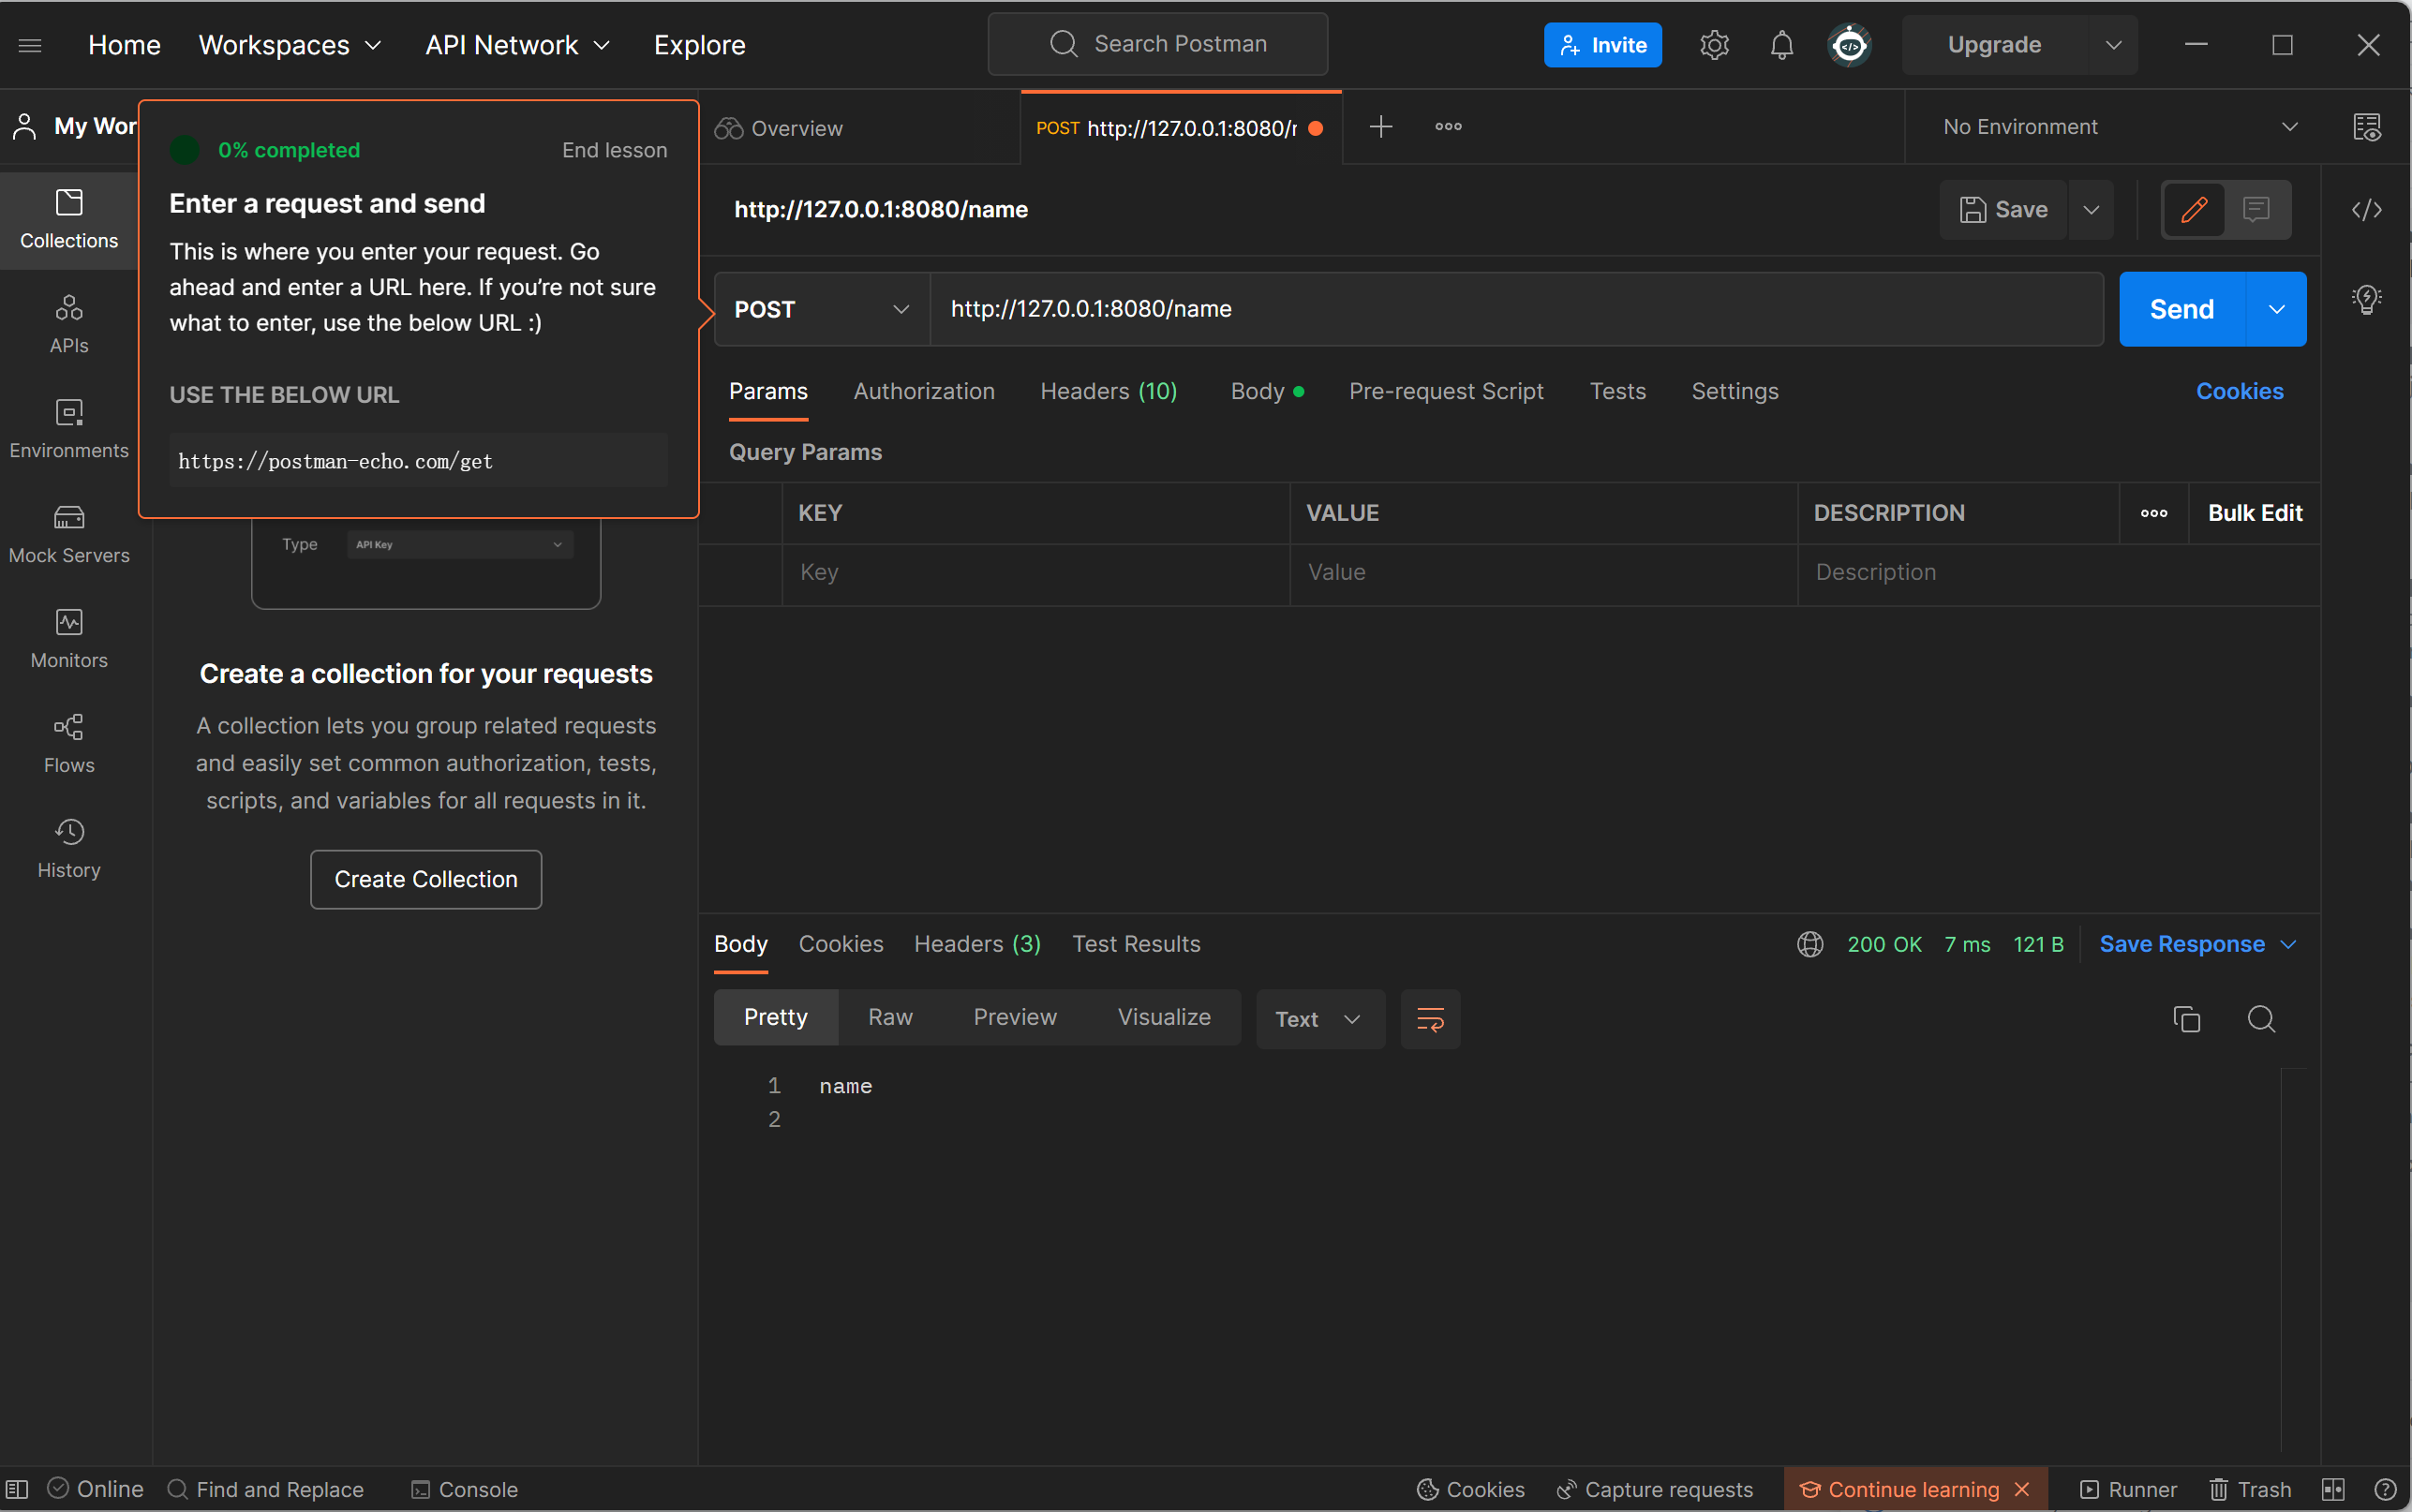Viewport: 2412px width, 1512px height.
Task: Open network information globe icon
Action: coord(1810,944)
